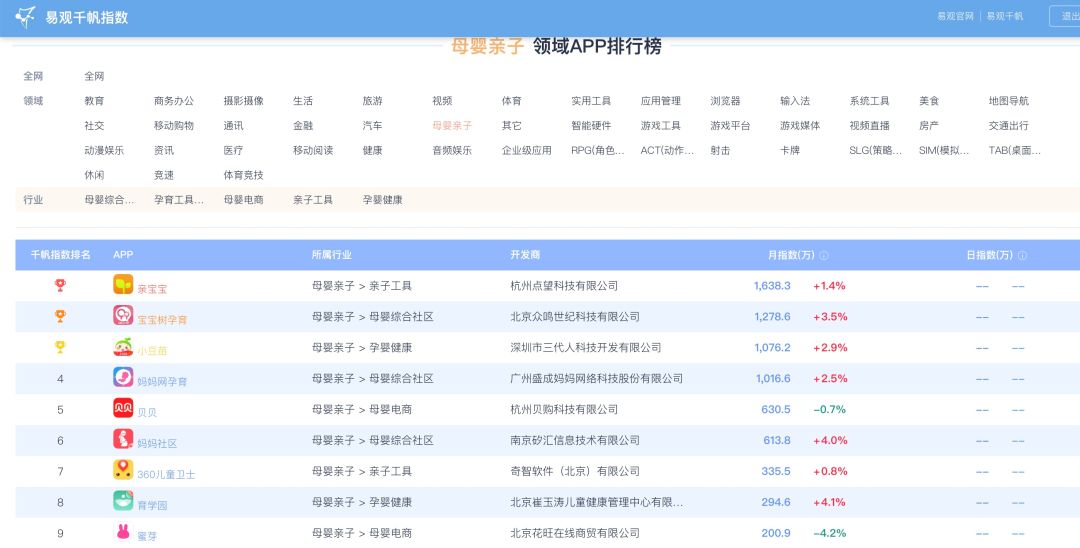The width and height of the screenshot is (1080, 548).
Task: Click the -4.2% change value for 蜜芽
Action: (x=830, y=534)
